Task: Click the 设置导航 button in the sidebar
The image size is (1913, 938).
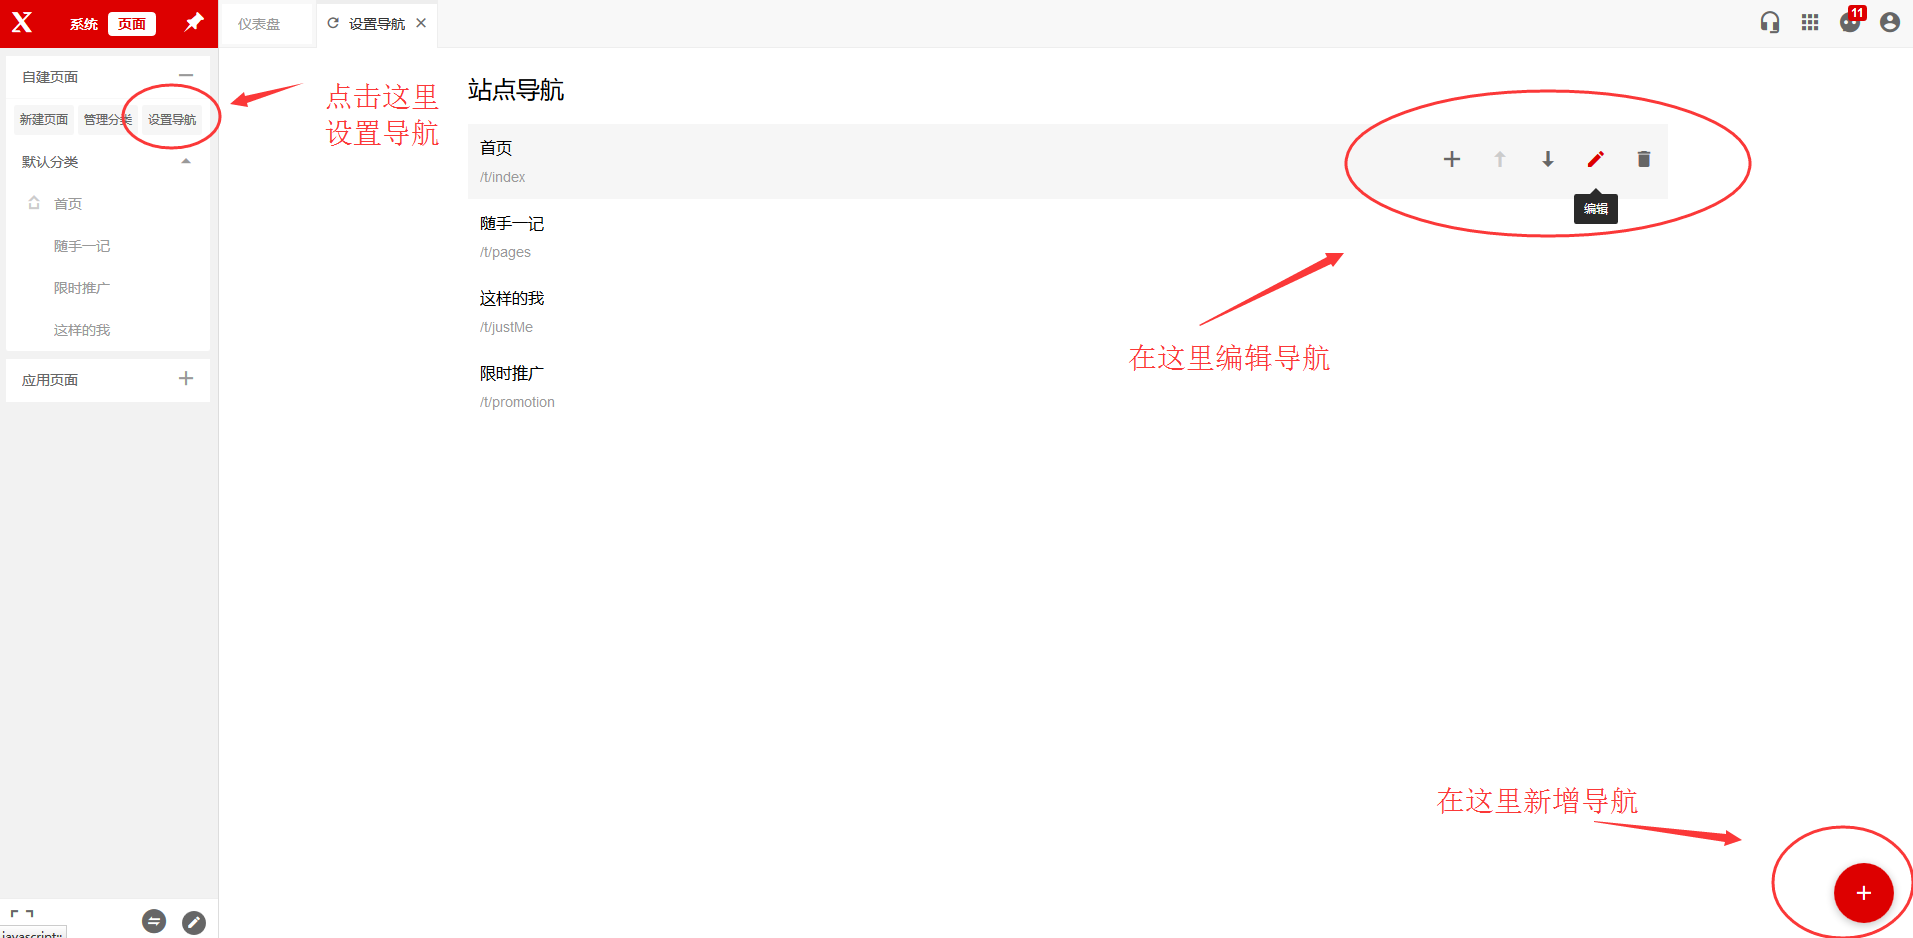Action: pos(172,119)
